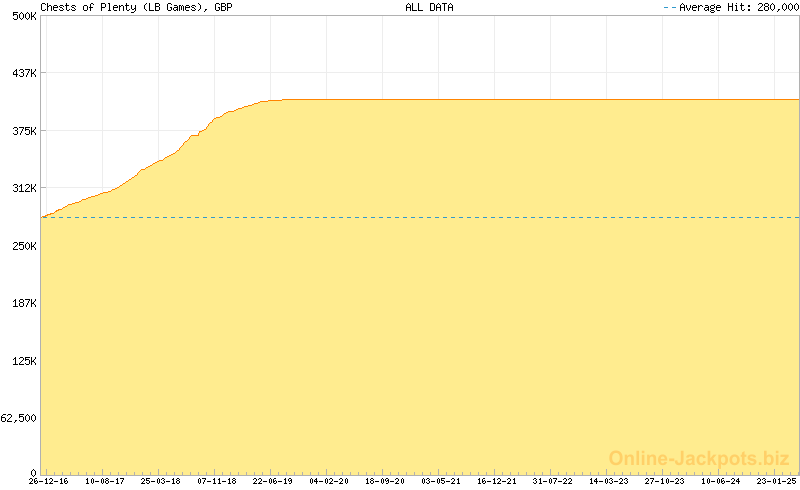
Task: Select the 14-03-23 date marker
Action: coord(609,481)
